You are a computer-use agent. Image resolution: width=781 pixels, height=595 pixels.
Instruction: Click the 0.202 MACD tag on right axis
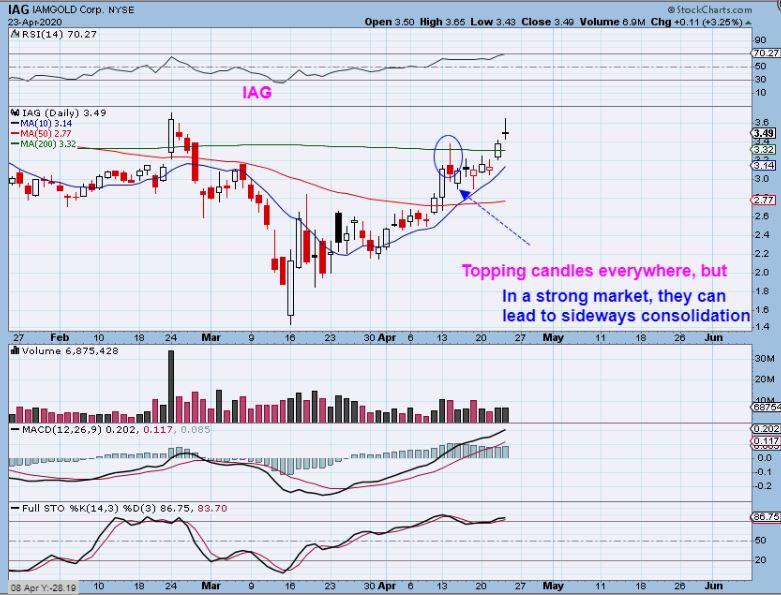tap(766, 429)
